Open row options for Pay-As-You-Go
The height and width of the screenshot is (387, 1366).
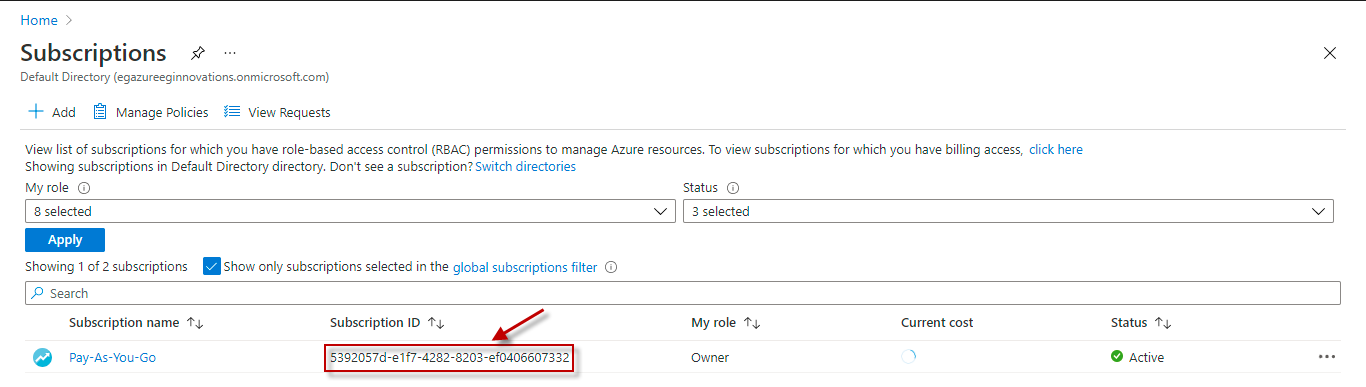pyautogui.click(x=1327, y=357)
